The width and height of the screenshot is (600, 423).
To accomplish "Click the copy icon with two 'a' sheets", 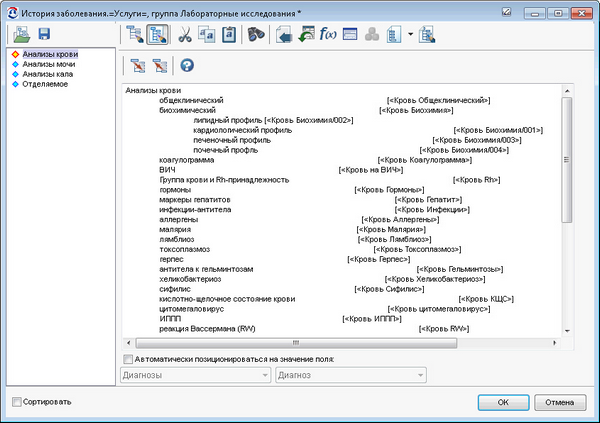I will coord(207,34).
